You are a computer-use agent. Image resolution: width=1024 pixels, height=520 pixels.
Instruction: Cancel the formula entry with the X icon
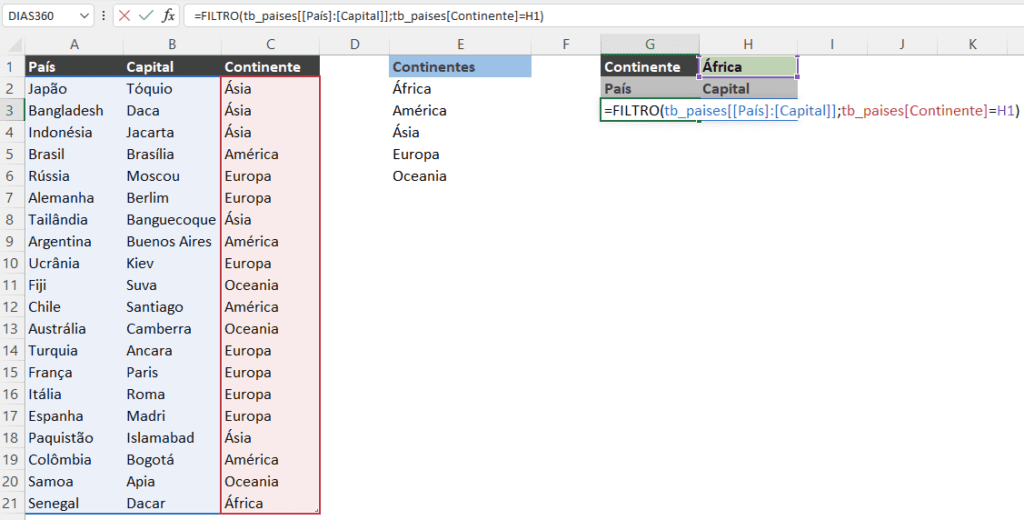click(x=125, y=16)
